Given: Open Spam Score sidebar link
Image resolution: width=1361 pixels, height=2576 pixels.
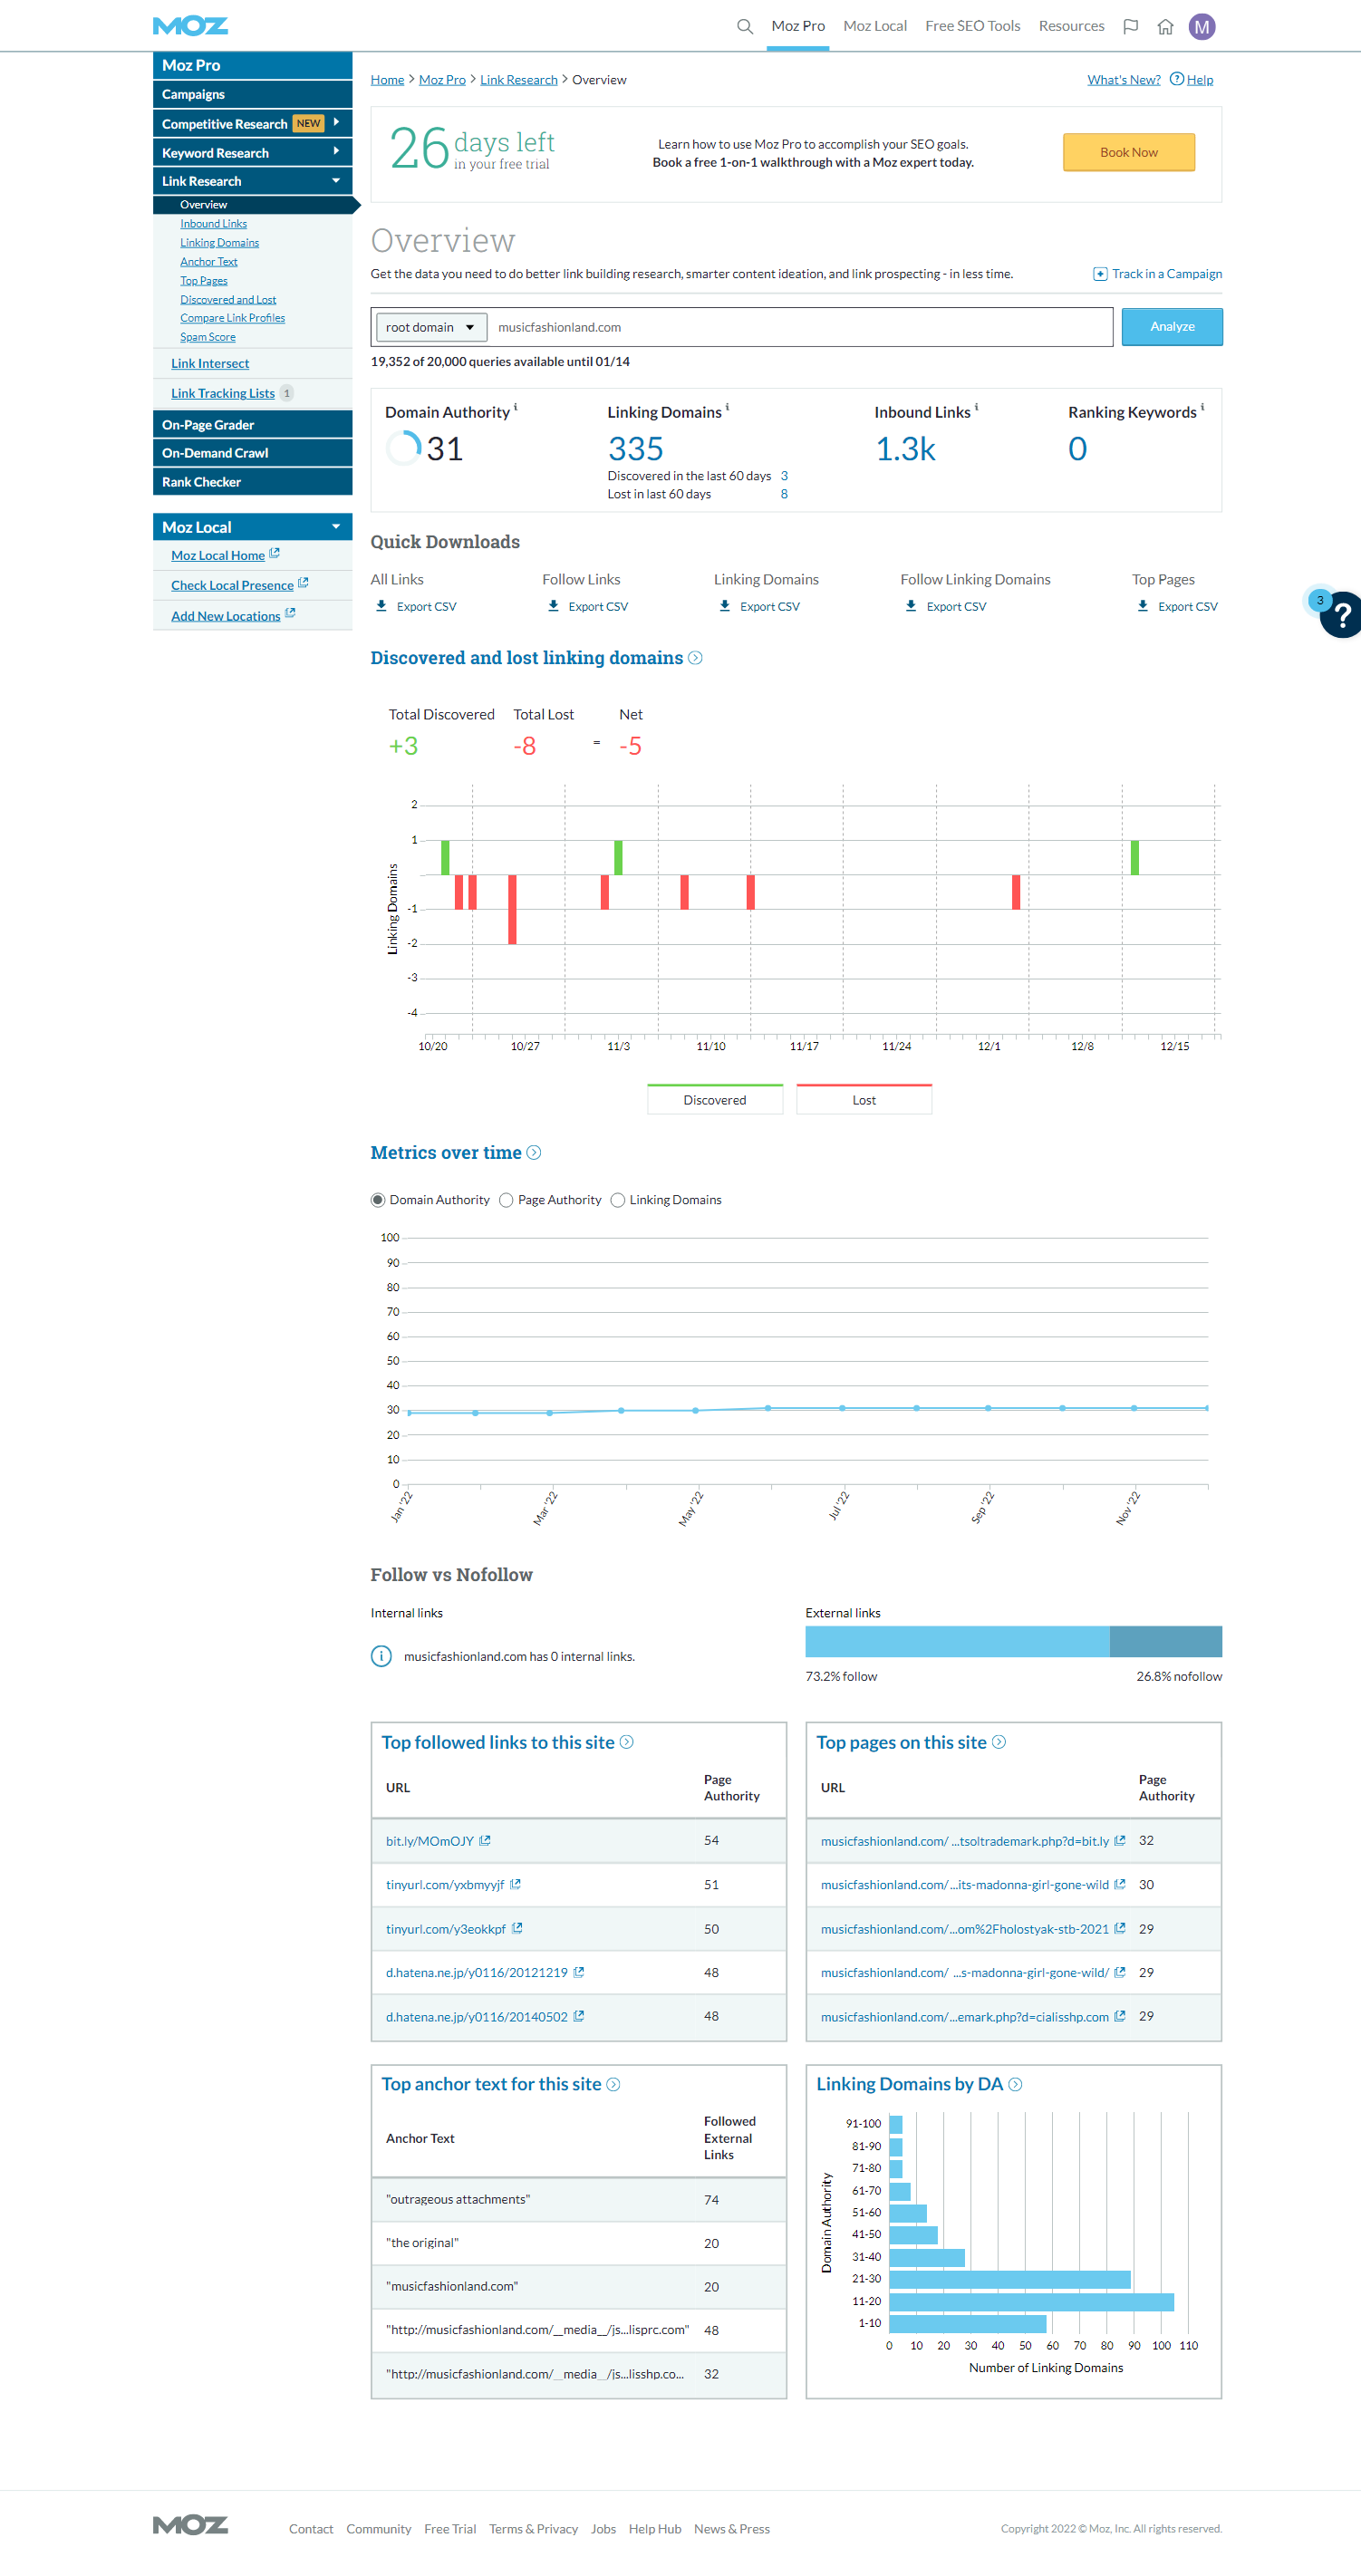Looking at the screenshot, I should 208,337.
